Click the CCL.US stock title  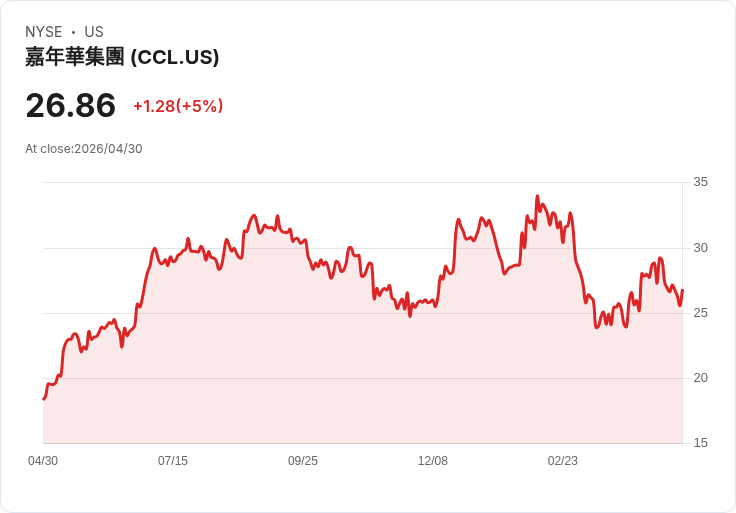pyautogui.click(x=122, y=57)
